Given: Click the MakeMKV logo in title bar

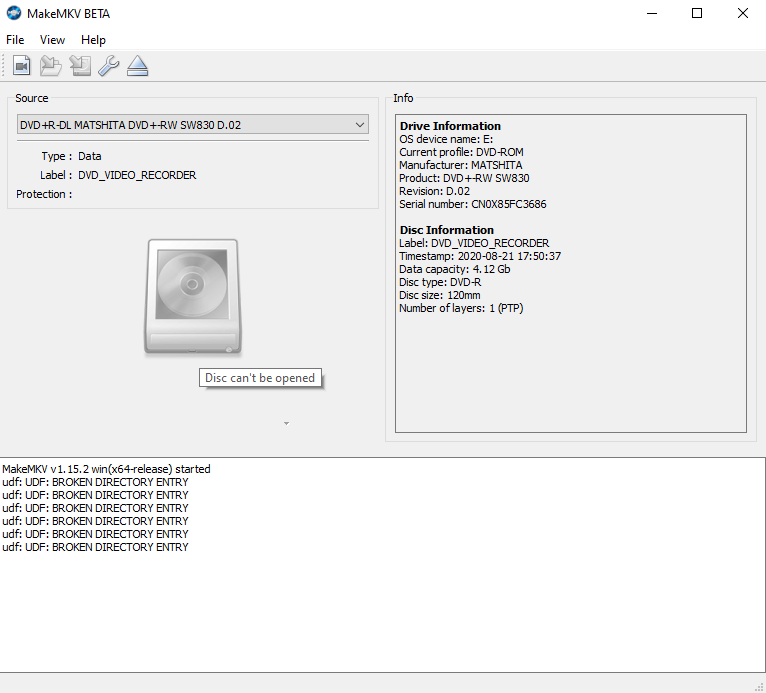Looking at the screenshot, I should pos(14,13).
